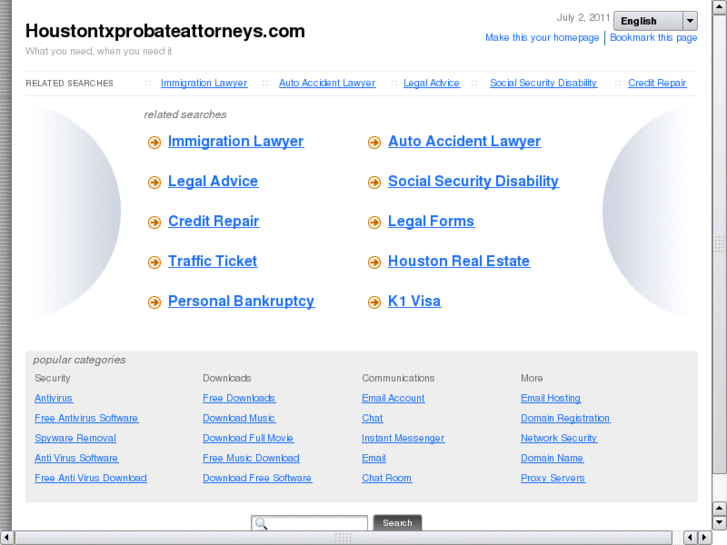Select Social Security Disability in the top related searches bar

[543, 83]
